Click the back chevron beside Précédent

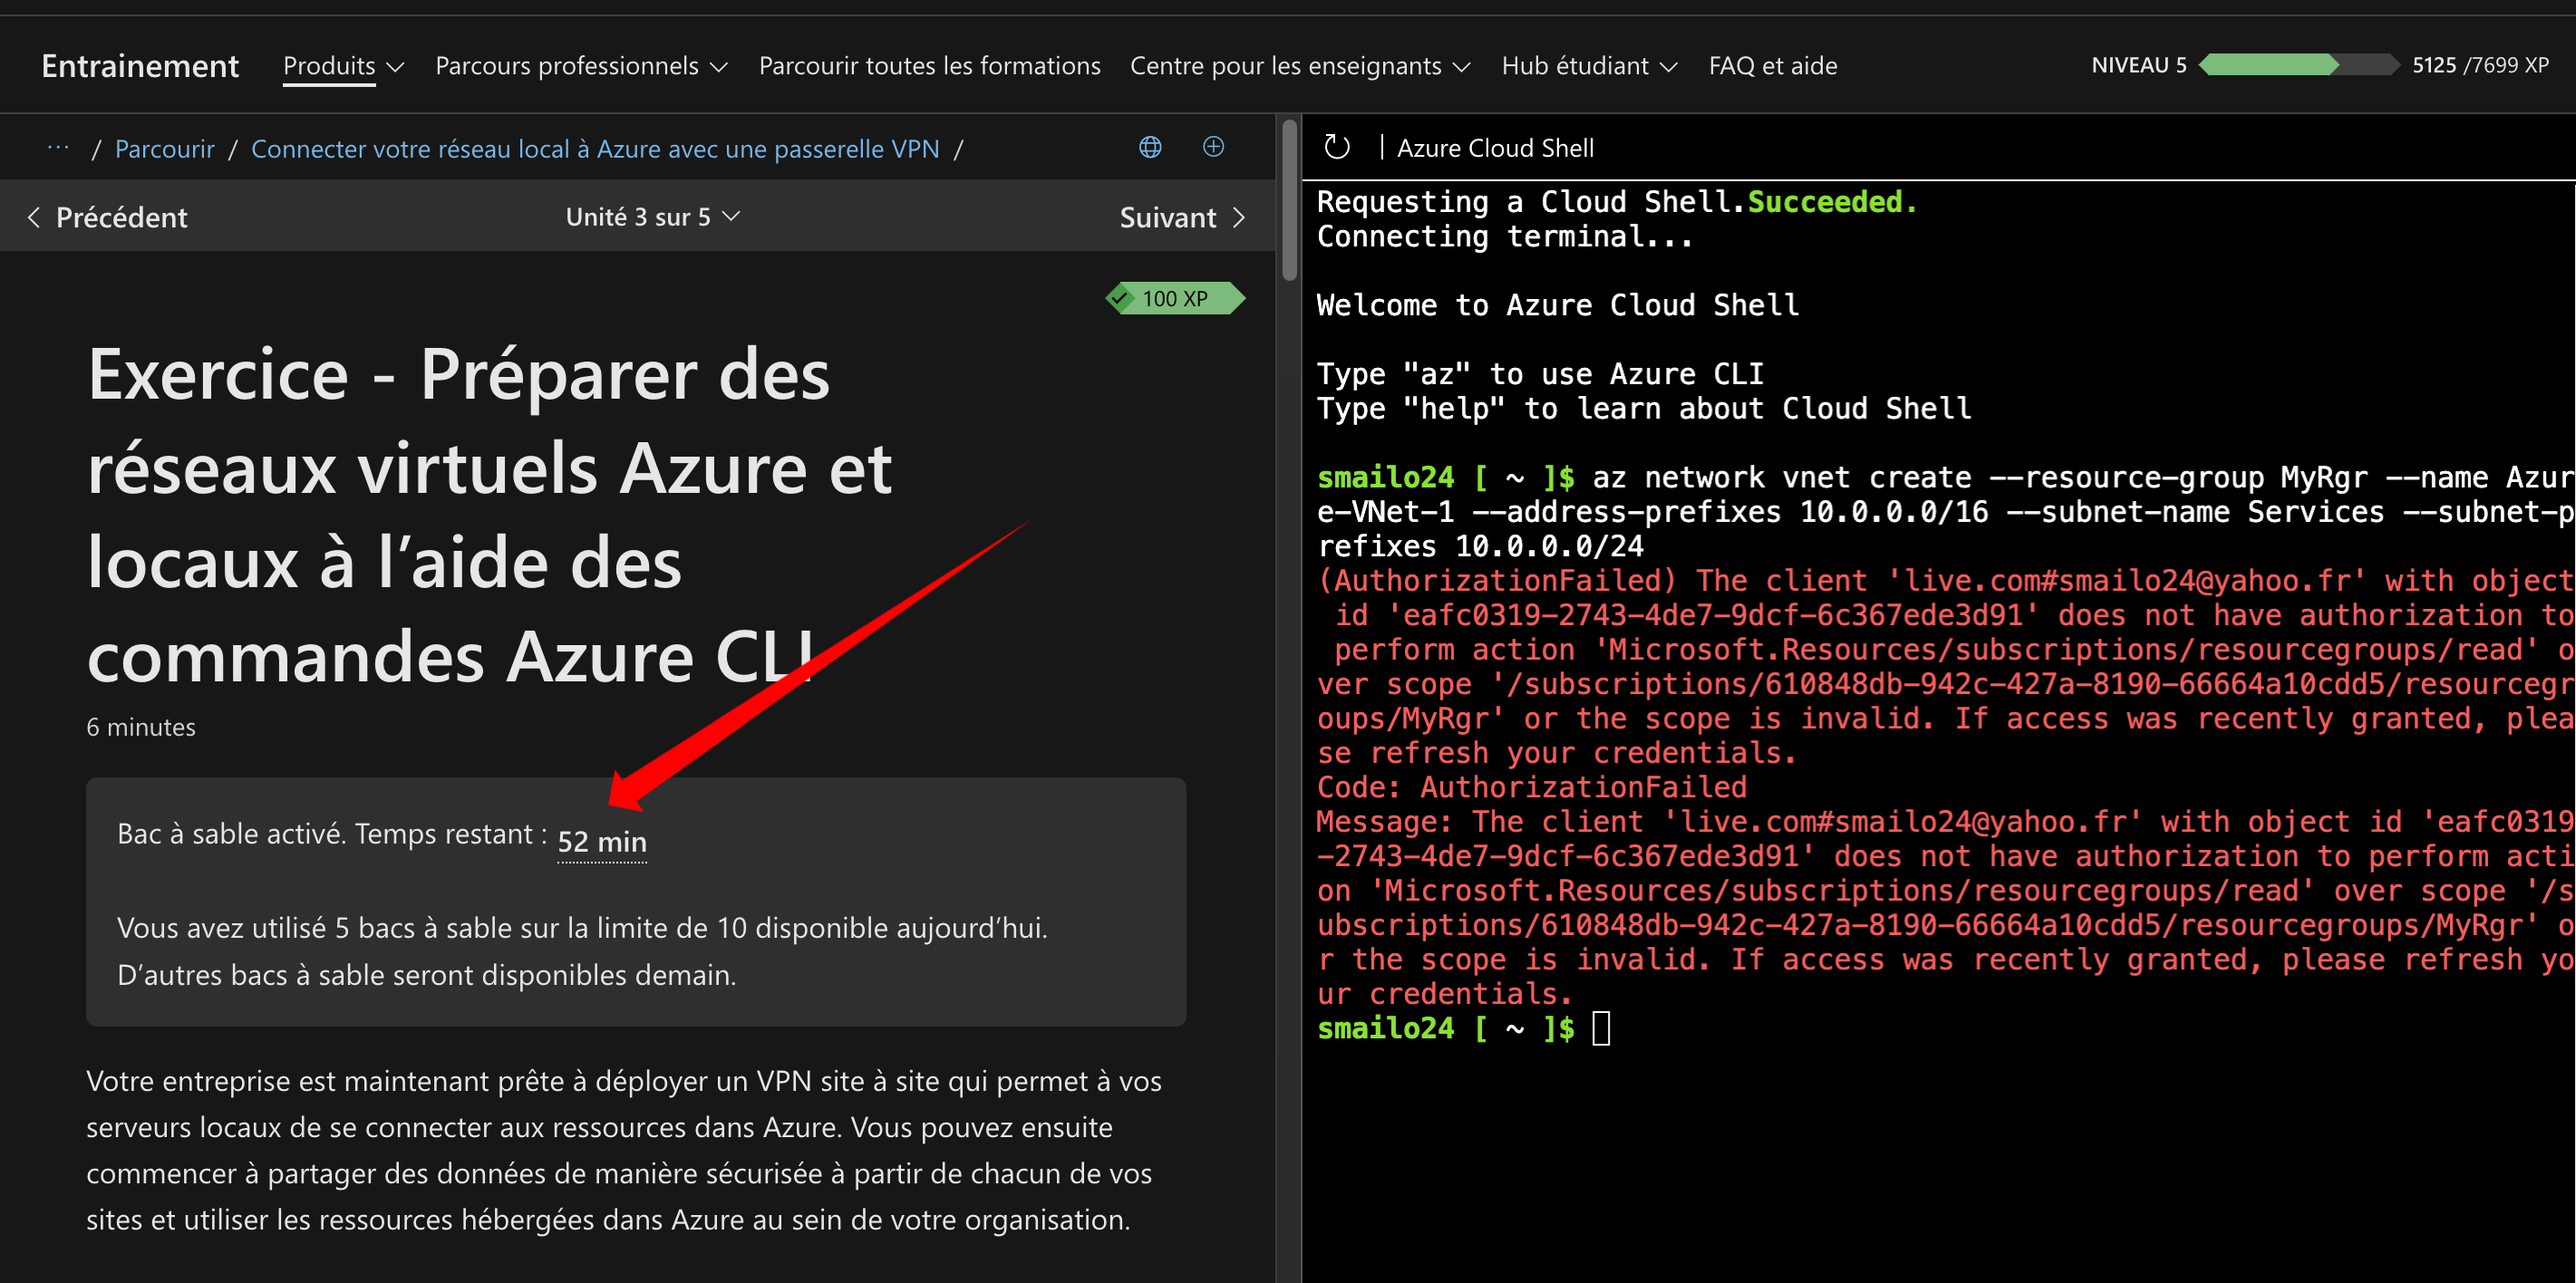(34, 216)
